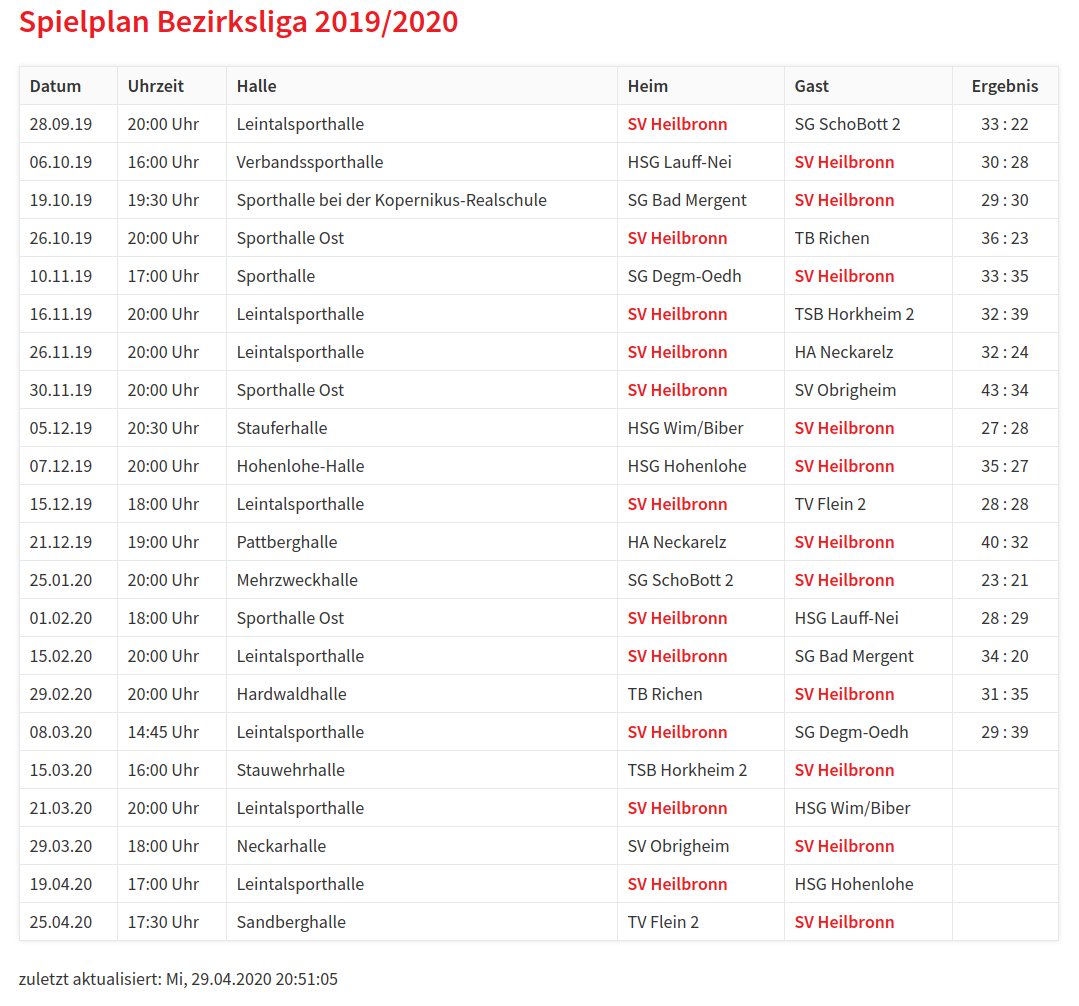Click the 17:30 Uhr time cell
Image resolution: width=1079 pixels, height=1006 pixels.
[163, 922]
